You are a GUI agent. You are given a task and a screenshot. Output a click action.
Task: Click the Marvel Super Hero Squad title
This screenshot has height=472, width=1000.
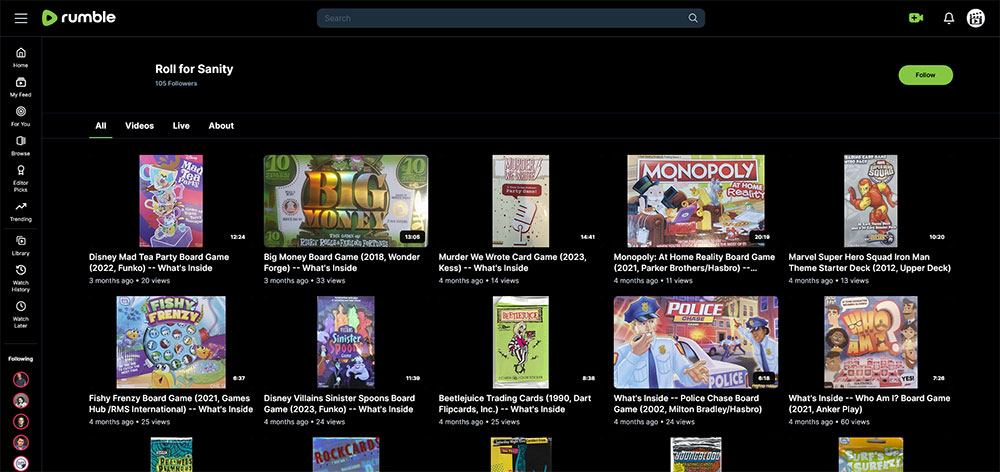[869, 262]
